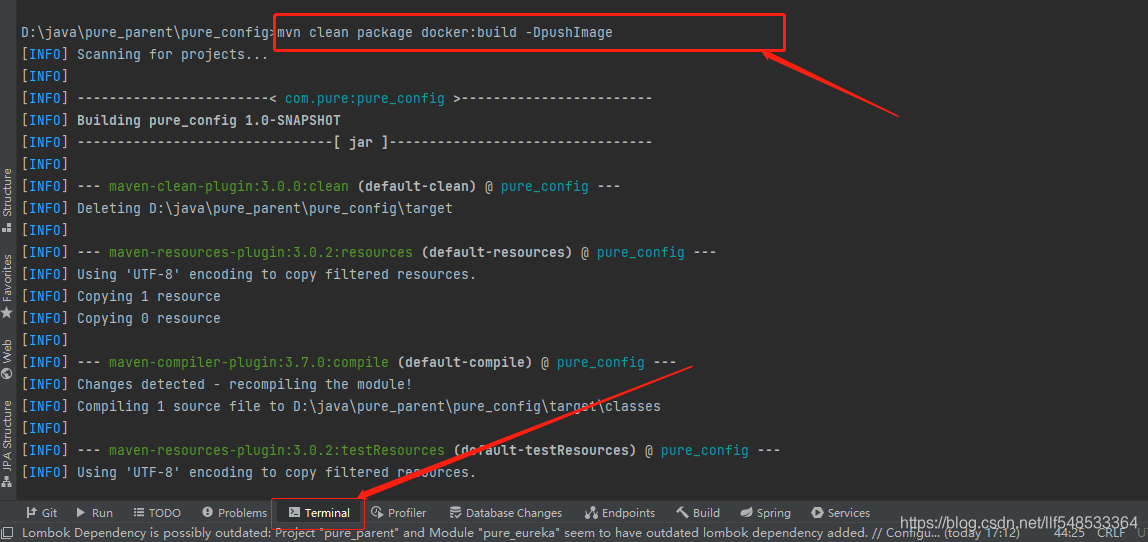The width and height of the screenshot is (1148, 542).
Task: Click the 'Scanning for projects...' output line
Action: pyautogui.click(x=145, y=54)
